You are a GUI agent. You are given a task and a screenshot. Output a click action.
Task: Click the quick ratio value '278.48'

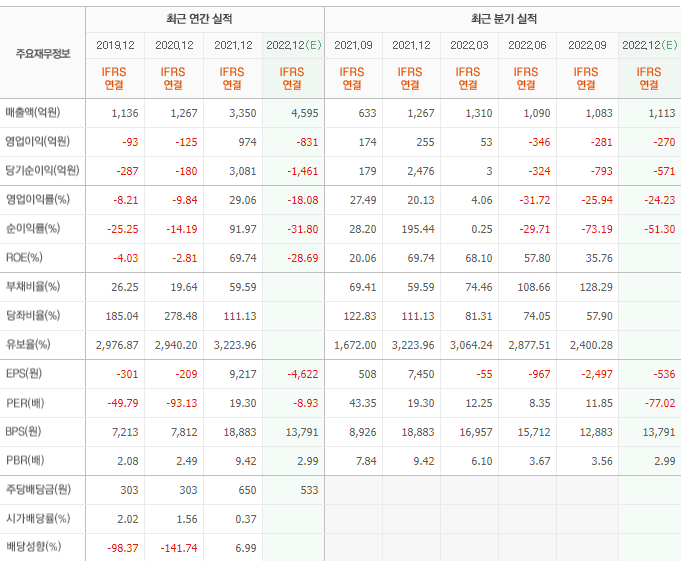(x=181, y=316)
